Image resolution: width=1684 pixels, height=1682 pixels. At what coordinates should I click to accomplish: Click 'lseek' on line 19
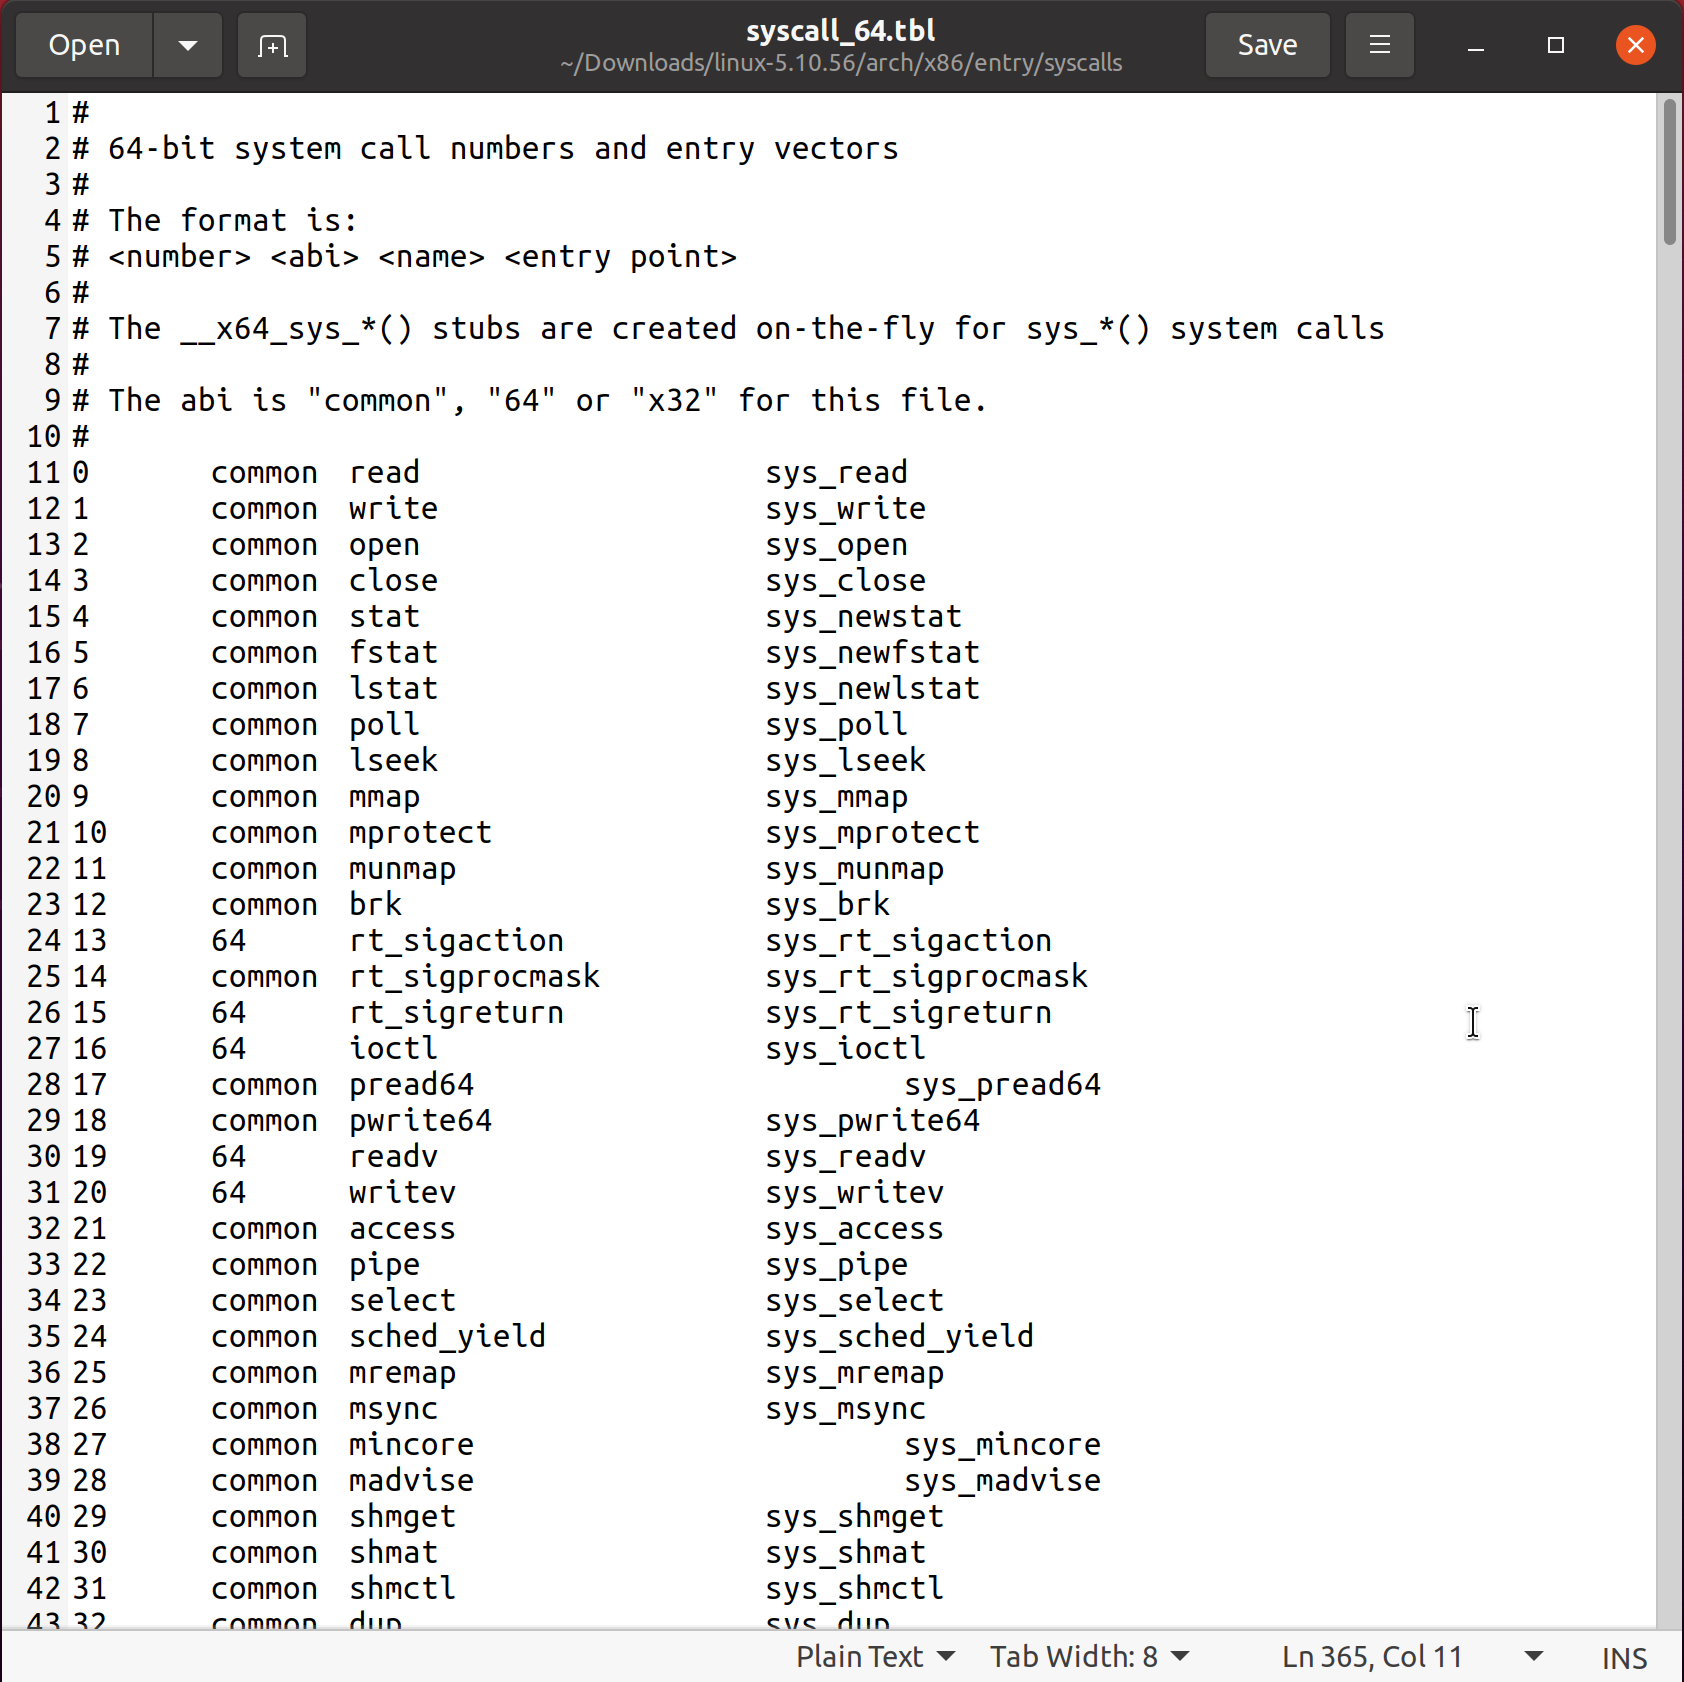coord(393,760)
